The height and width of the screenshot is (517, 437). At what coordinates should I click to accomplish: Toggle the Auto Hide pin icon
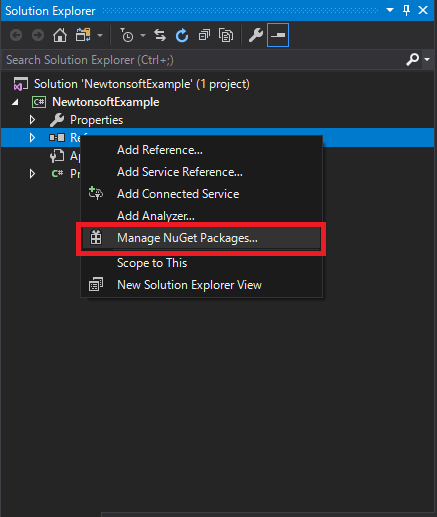(406, 10)
